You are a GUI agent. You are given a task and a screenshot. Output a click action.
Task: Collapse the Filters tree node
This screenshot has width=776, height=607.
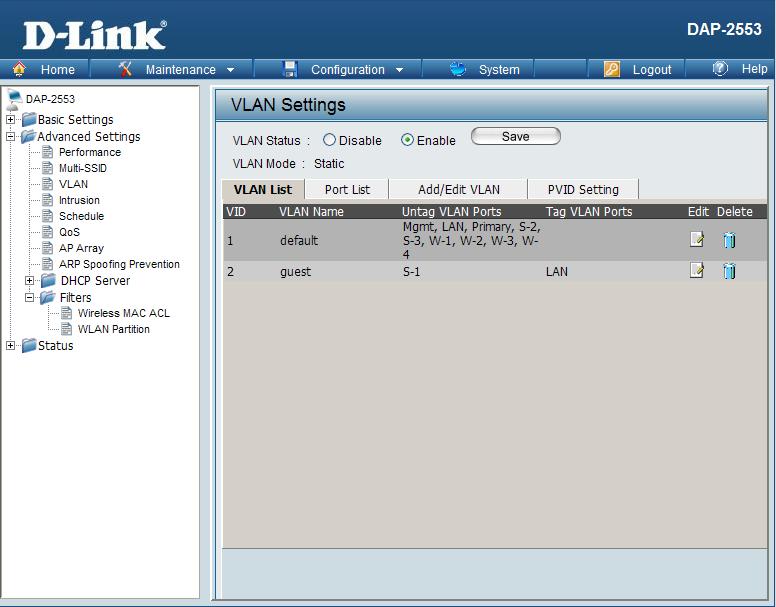[x=29, y=297]
